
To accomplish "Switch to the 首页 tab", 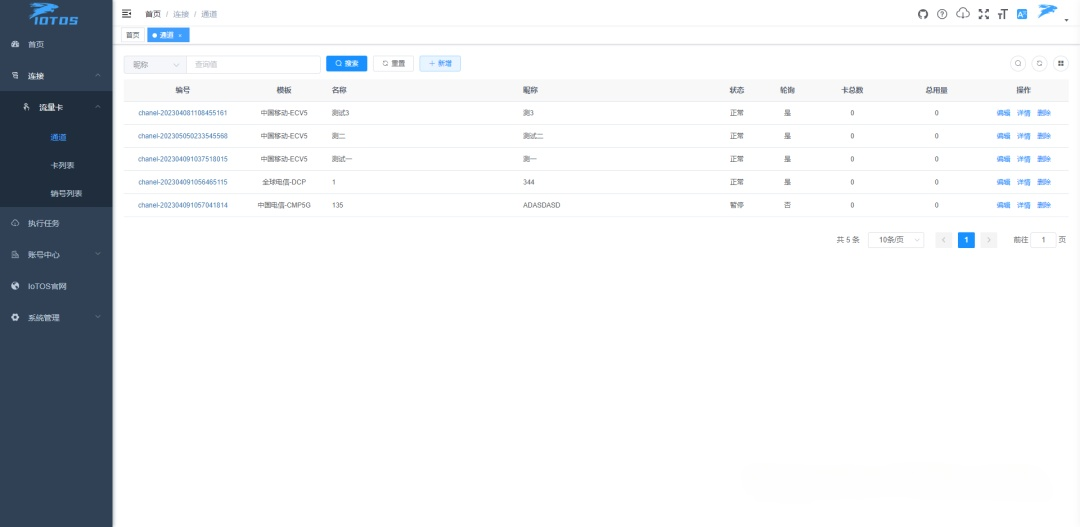I will tap(132, 35).
